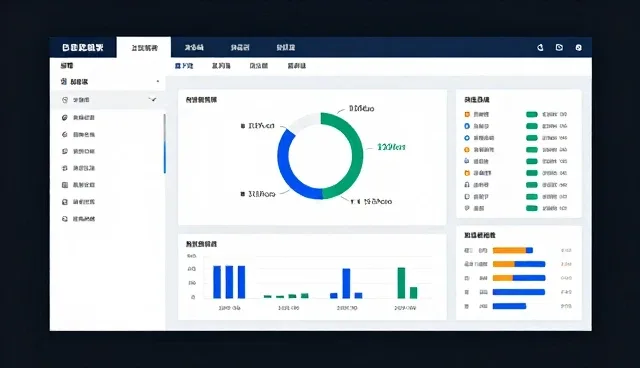This screenshot has height=368, width=640.
Task: Click the icon of the second sidebar item below the highlighted row
Action: 64,134
